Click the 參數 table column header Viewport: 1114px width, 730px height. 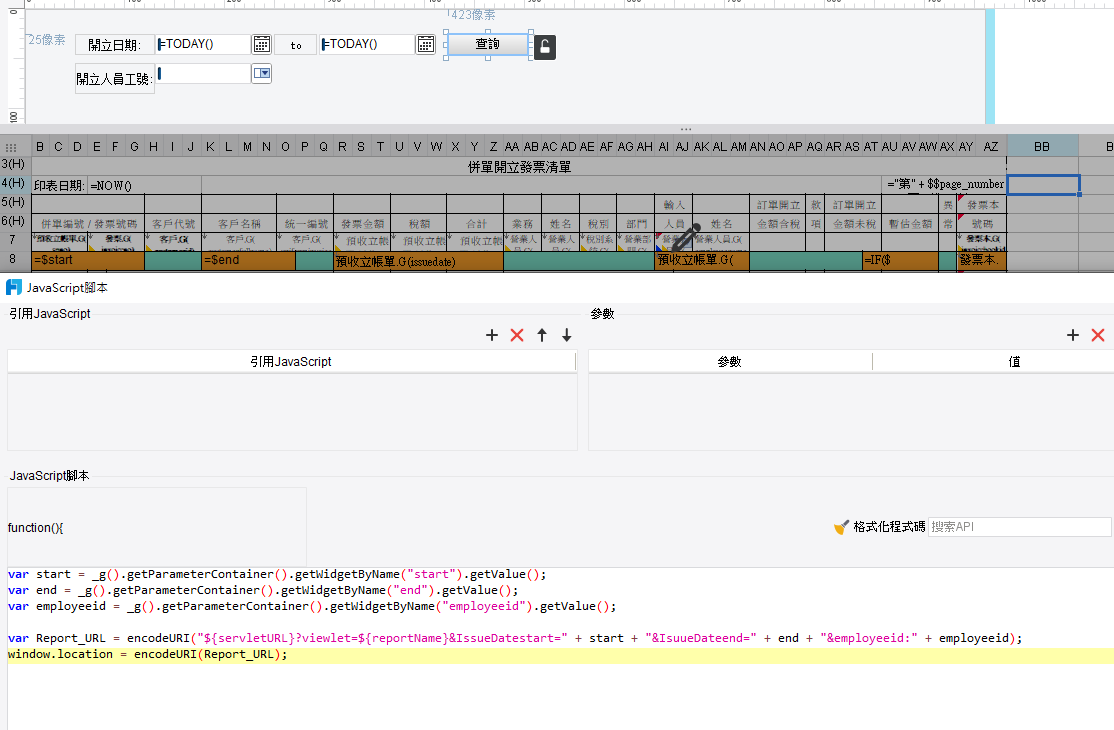tap(730, 361)
